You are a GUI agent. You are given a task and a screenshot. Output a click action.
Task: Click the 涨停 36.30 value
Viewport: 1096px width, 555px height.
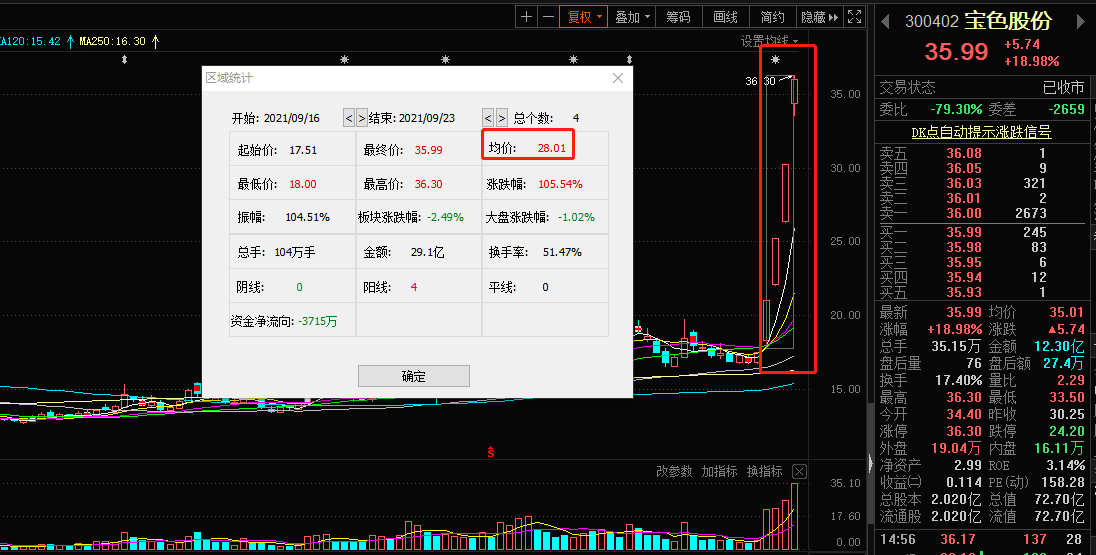pos(965,431)
